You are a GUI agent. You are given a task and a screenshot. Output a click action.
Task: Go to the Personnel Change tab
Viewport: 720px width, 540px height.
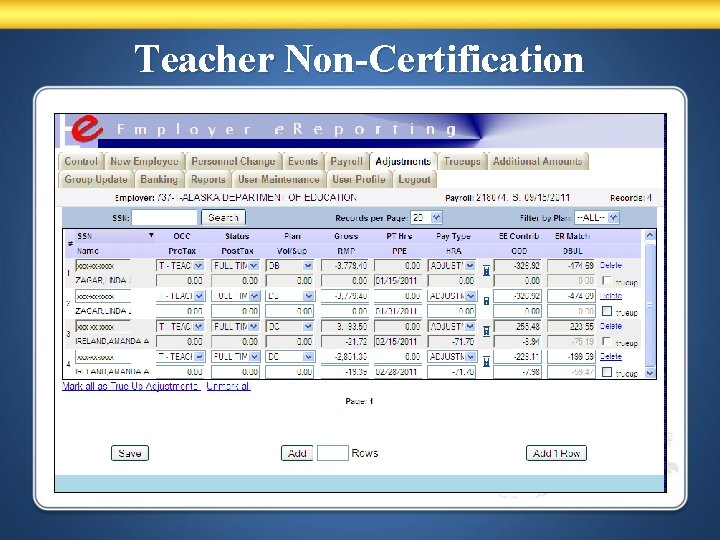tap(233, 161)
